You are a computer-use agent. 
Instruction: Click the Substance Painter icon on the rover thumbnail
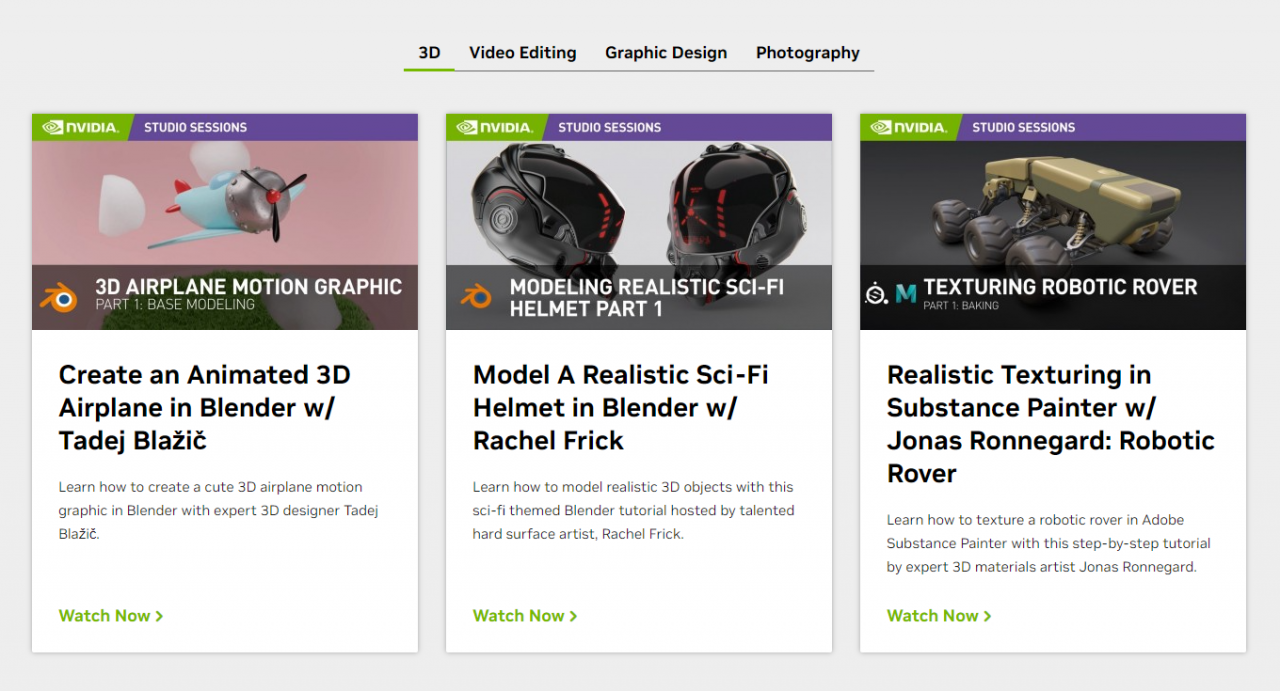[x=876, y=294]
